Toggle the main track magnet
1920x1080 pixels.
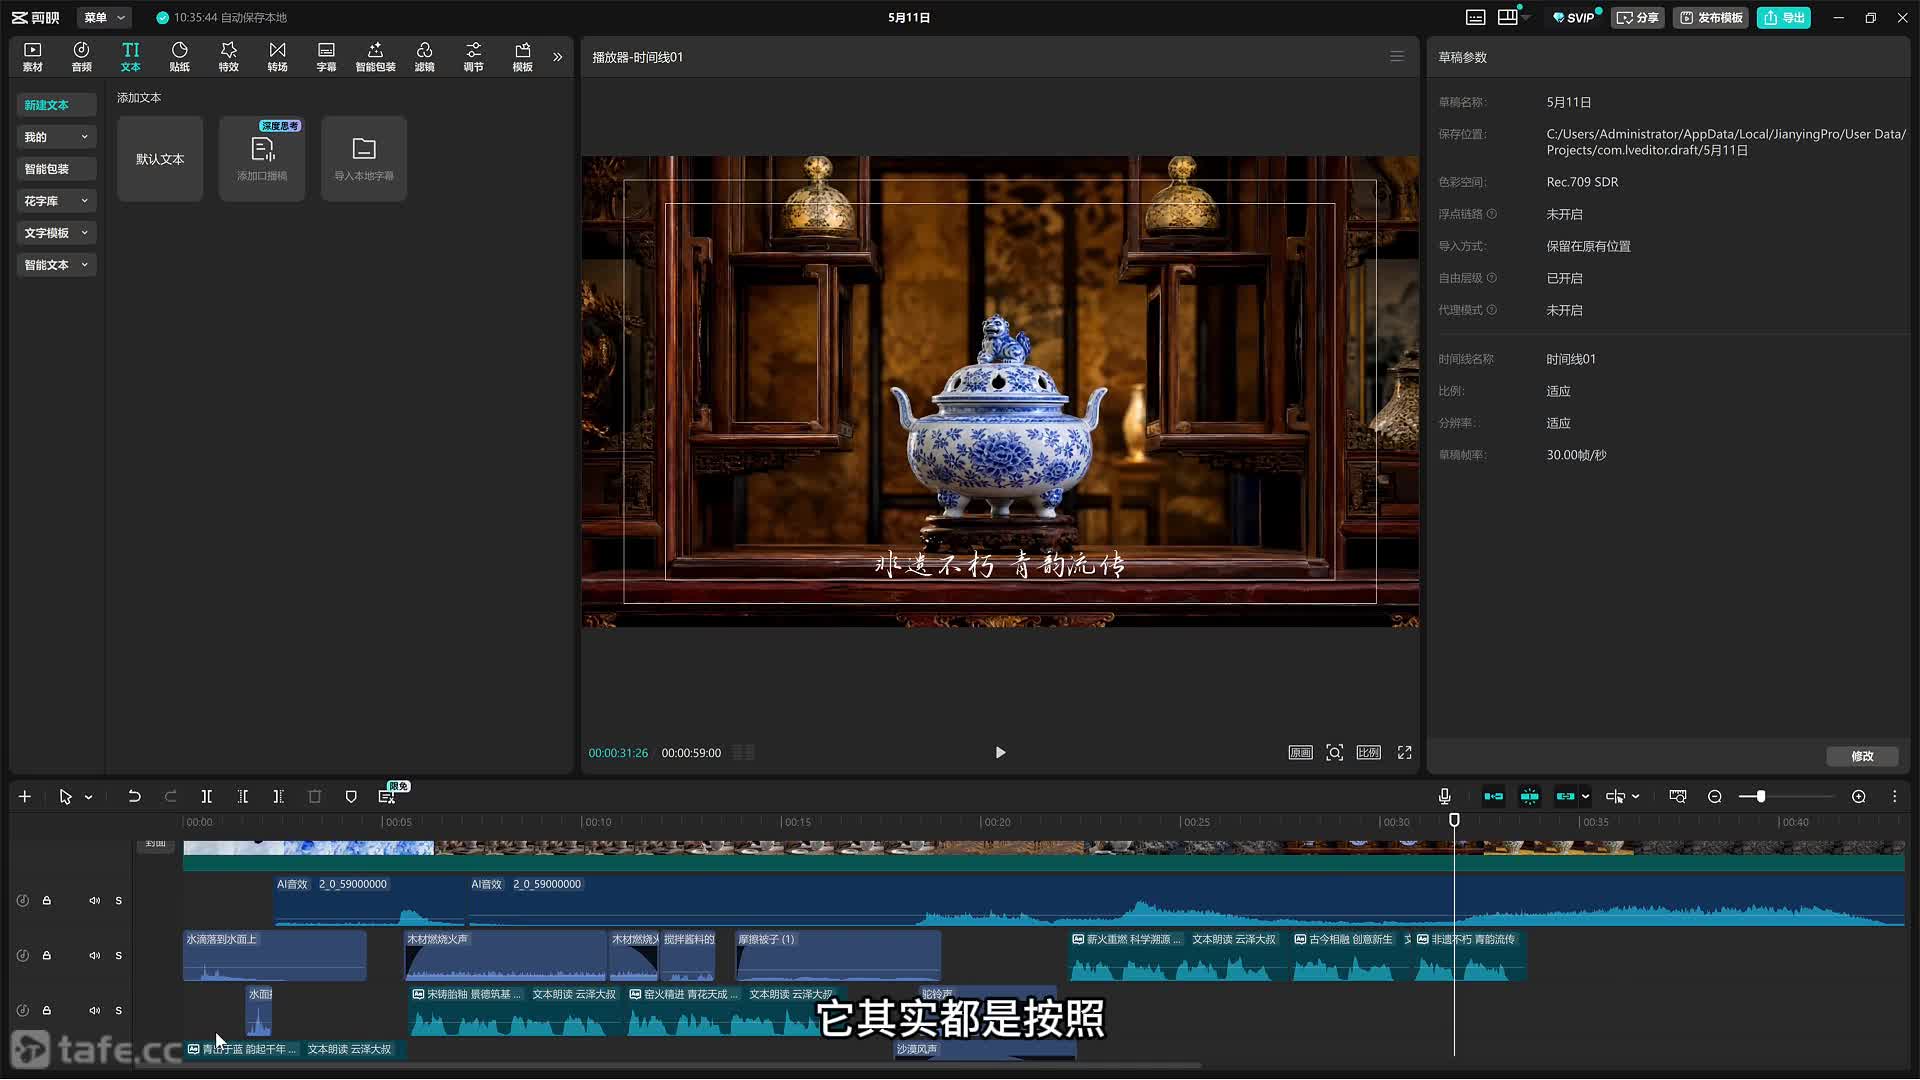click(x=1493, y=797)
